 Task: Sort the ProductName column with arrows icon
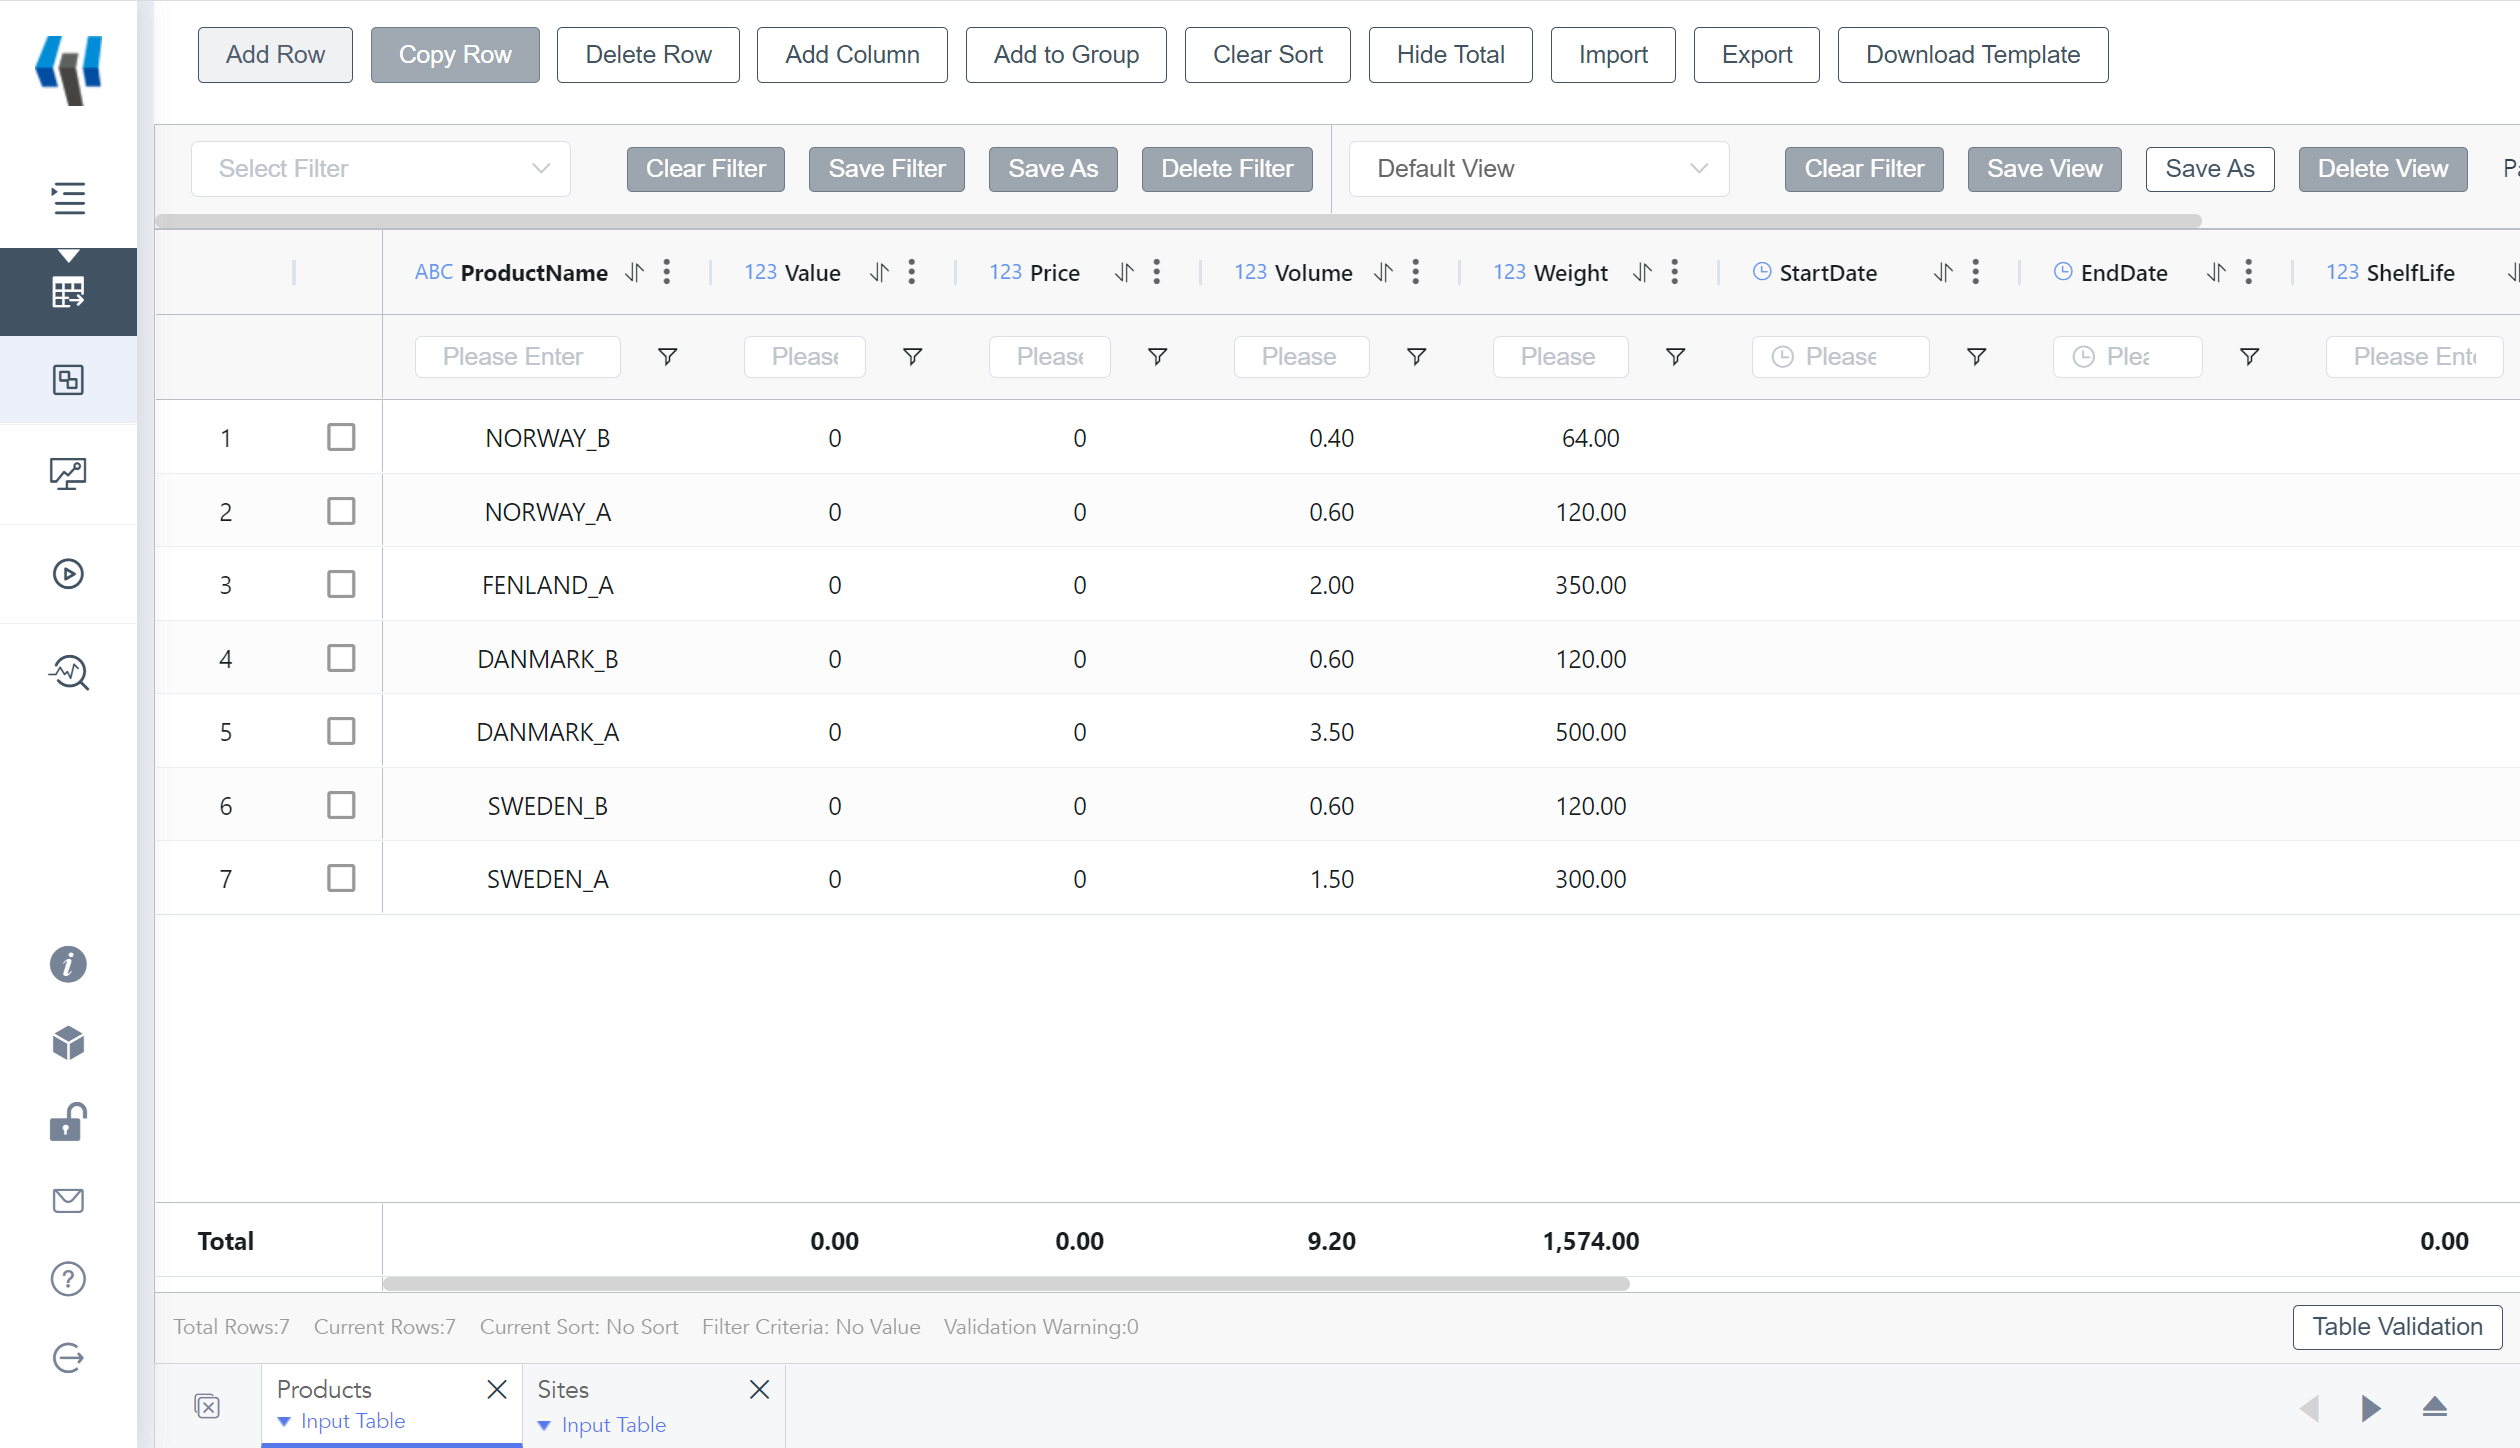(x=634, y=272)
